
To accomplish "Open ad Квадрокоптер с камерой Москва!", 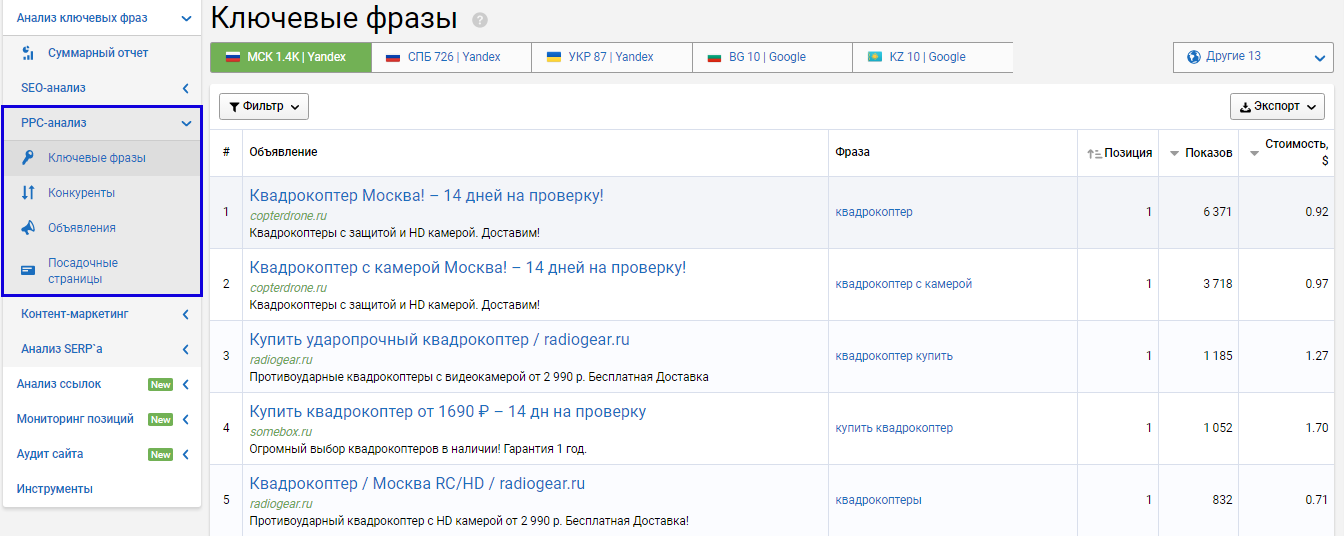I will click(468, 268).
